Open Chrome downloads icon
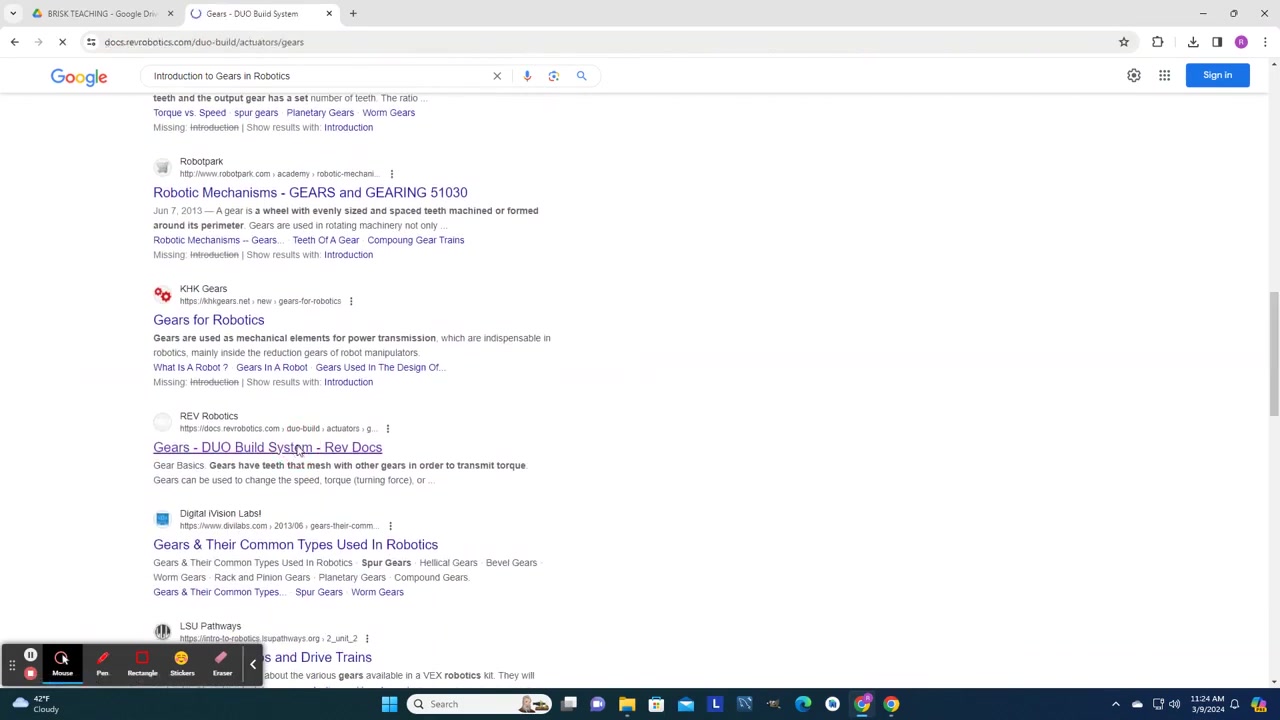The image size is (1280, 720). [1193, 42]
